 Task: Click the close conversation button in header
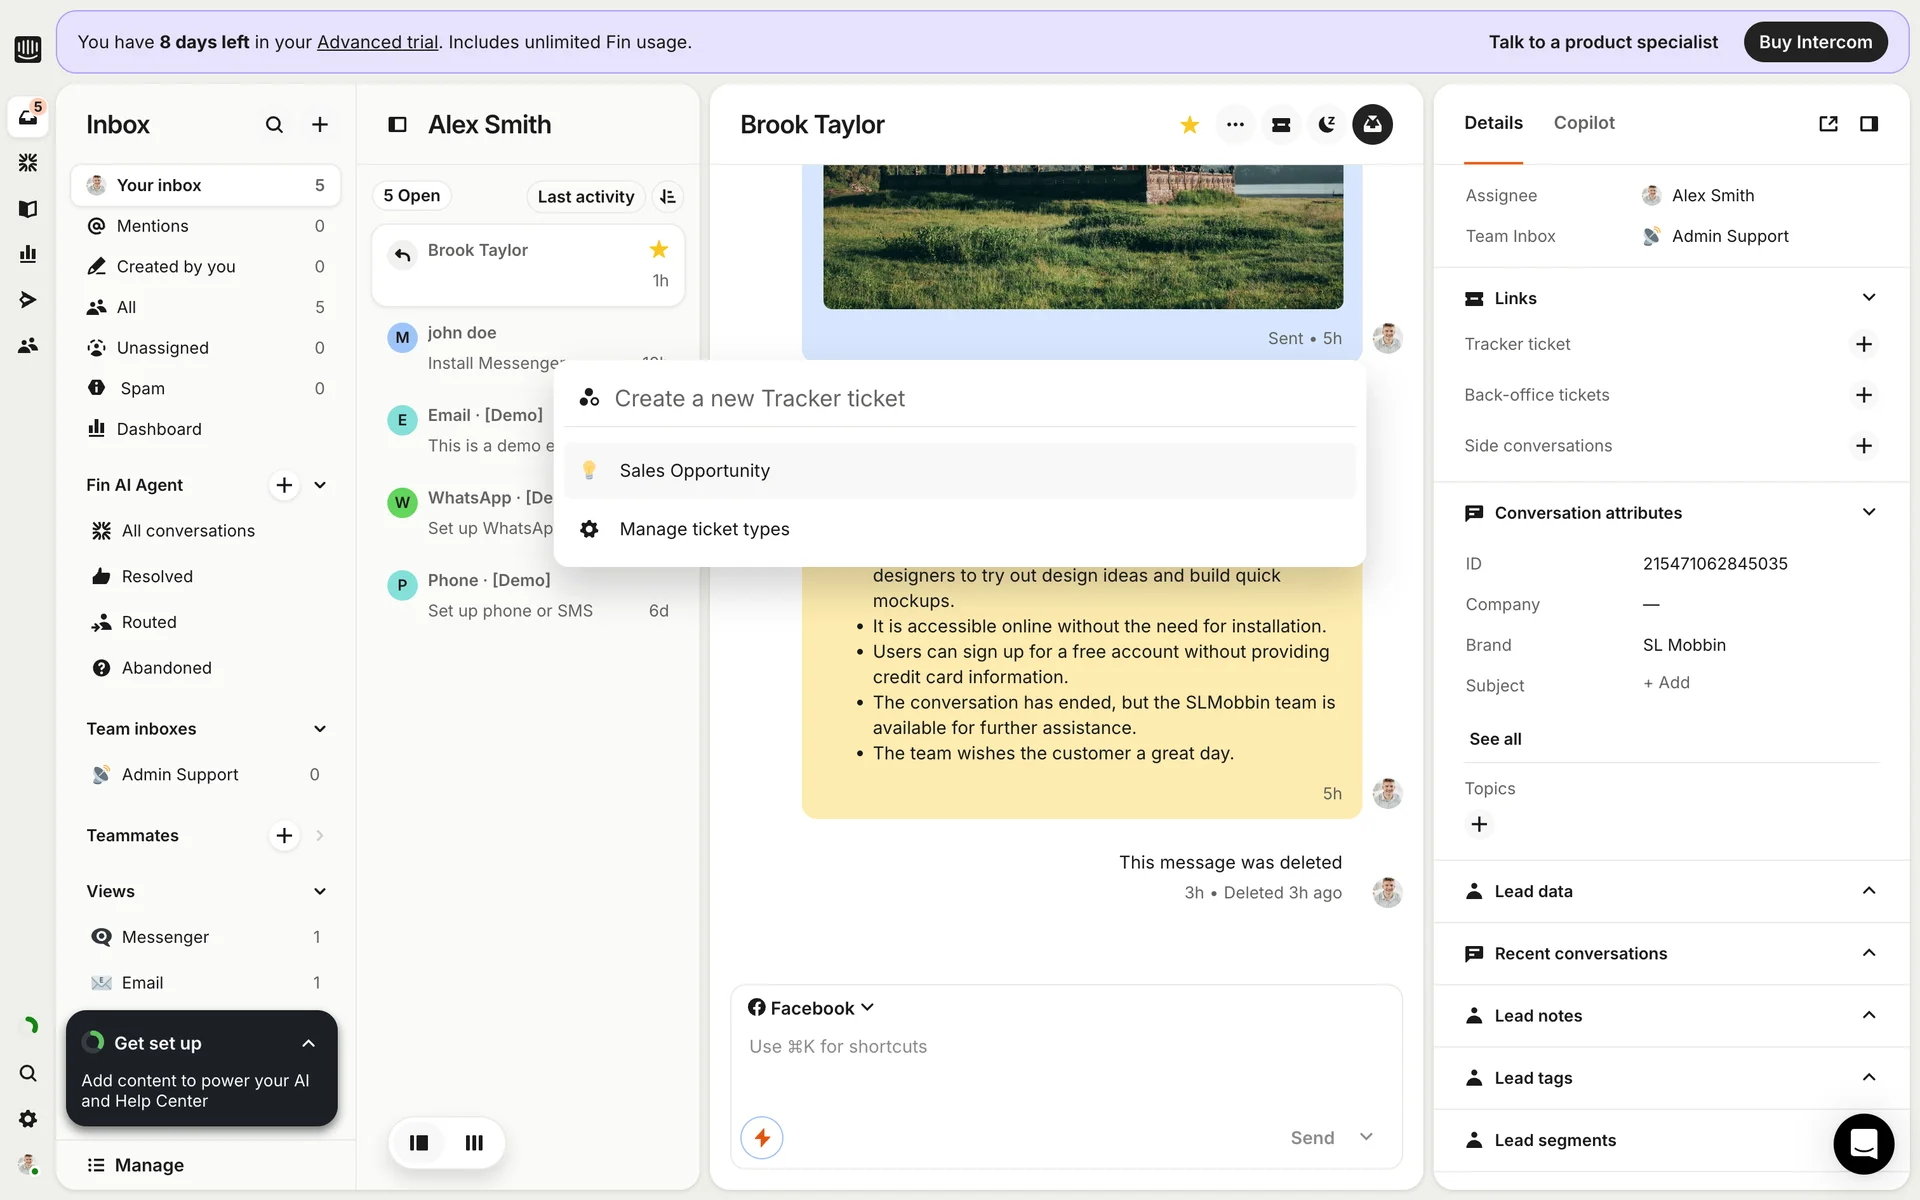tap(1372, 125)
